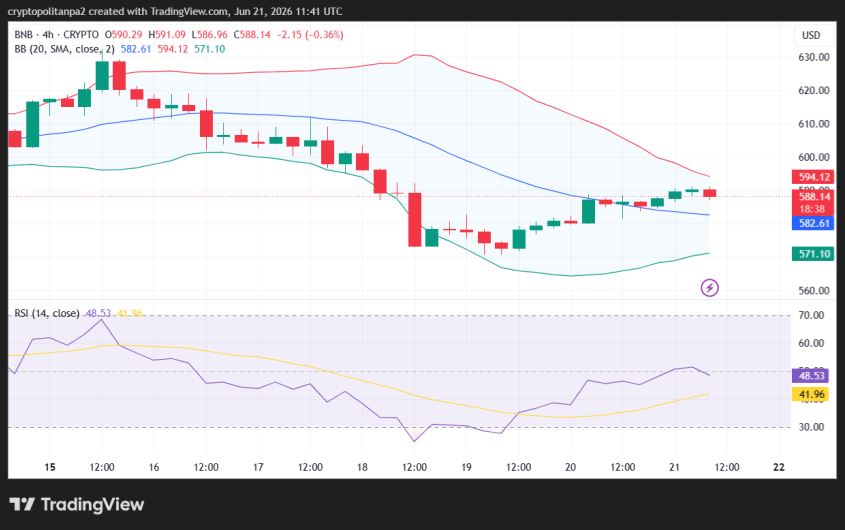
Task: Click the 30.00 RSI axis label
Action: [811, 427]
